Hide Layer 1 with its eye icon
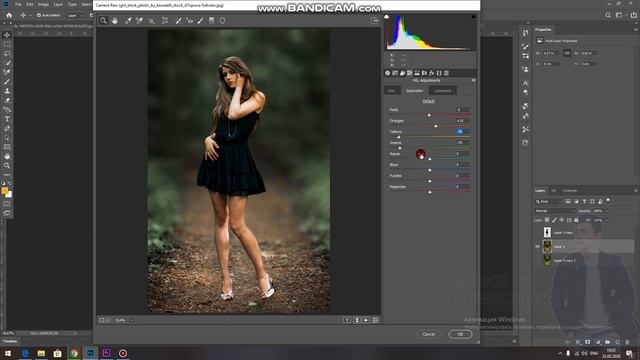The width and height of the screenshot is (640, 360). coord(538,247)
